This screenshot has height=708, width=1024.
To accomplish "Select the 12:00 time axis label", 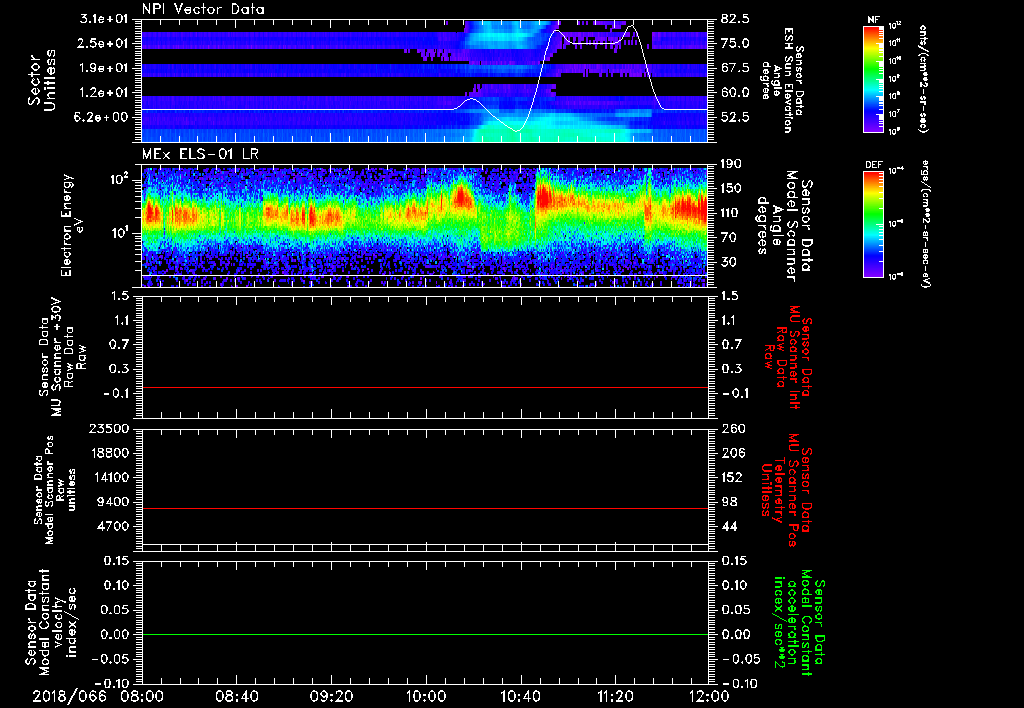I will (x=708, y=695).
